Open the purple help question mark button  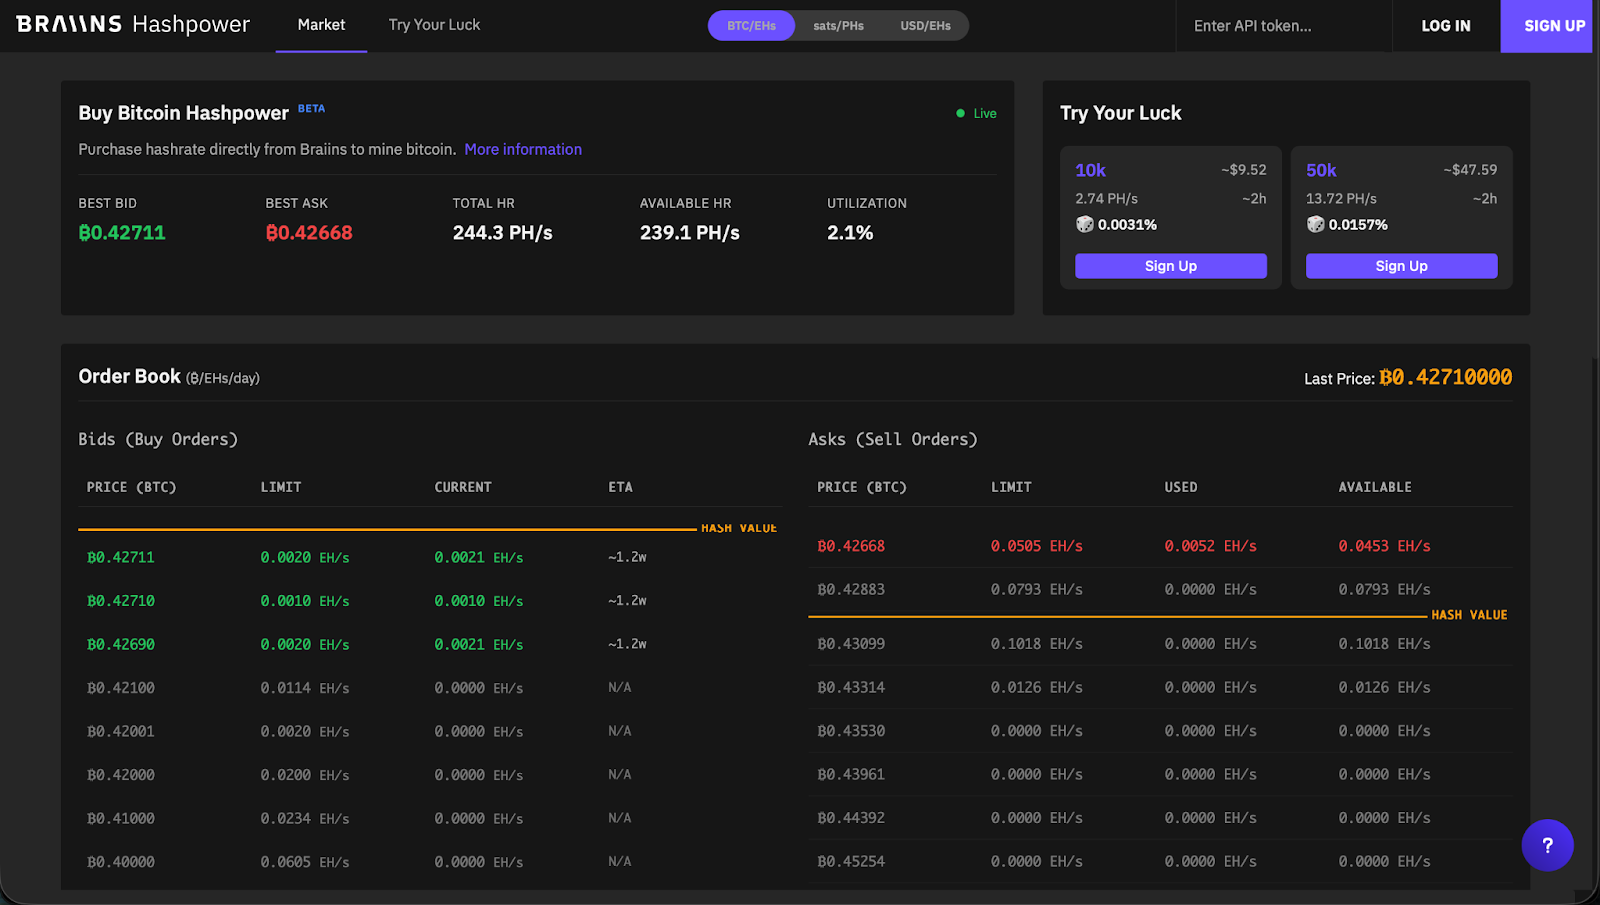(x=1547, y=845)
